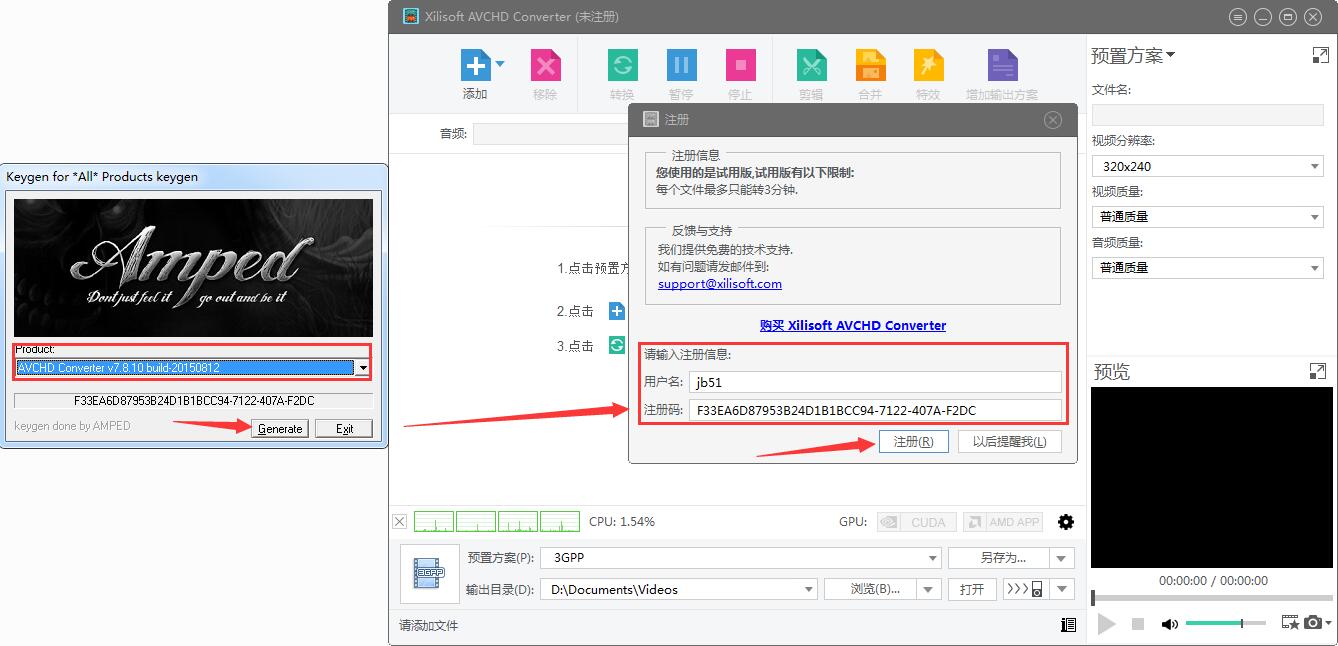
Task: Open the Product dropdown in keygen
Action: coord(363,368)
